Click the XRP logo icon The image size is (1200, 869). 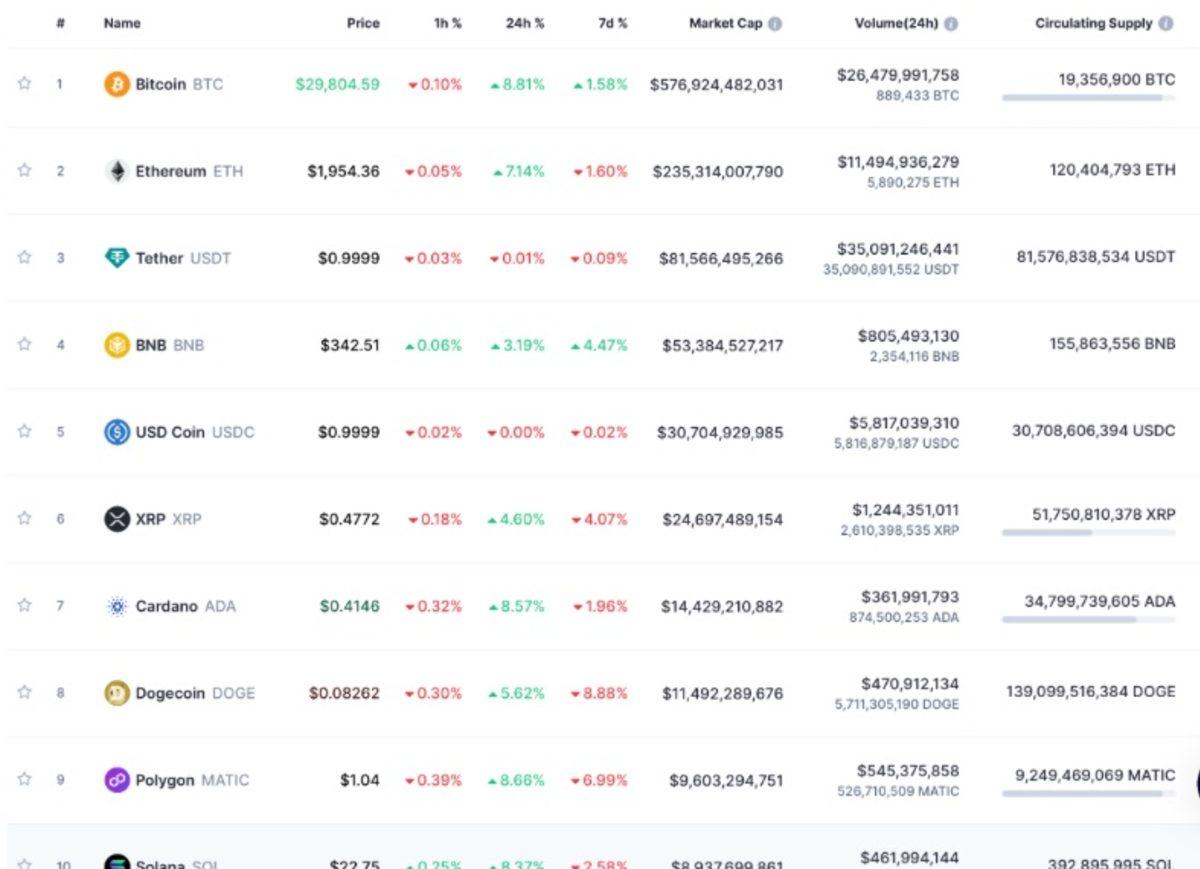[117, 519]
